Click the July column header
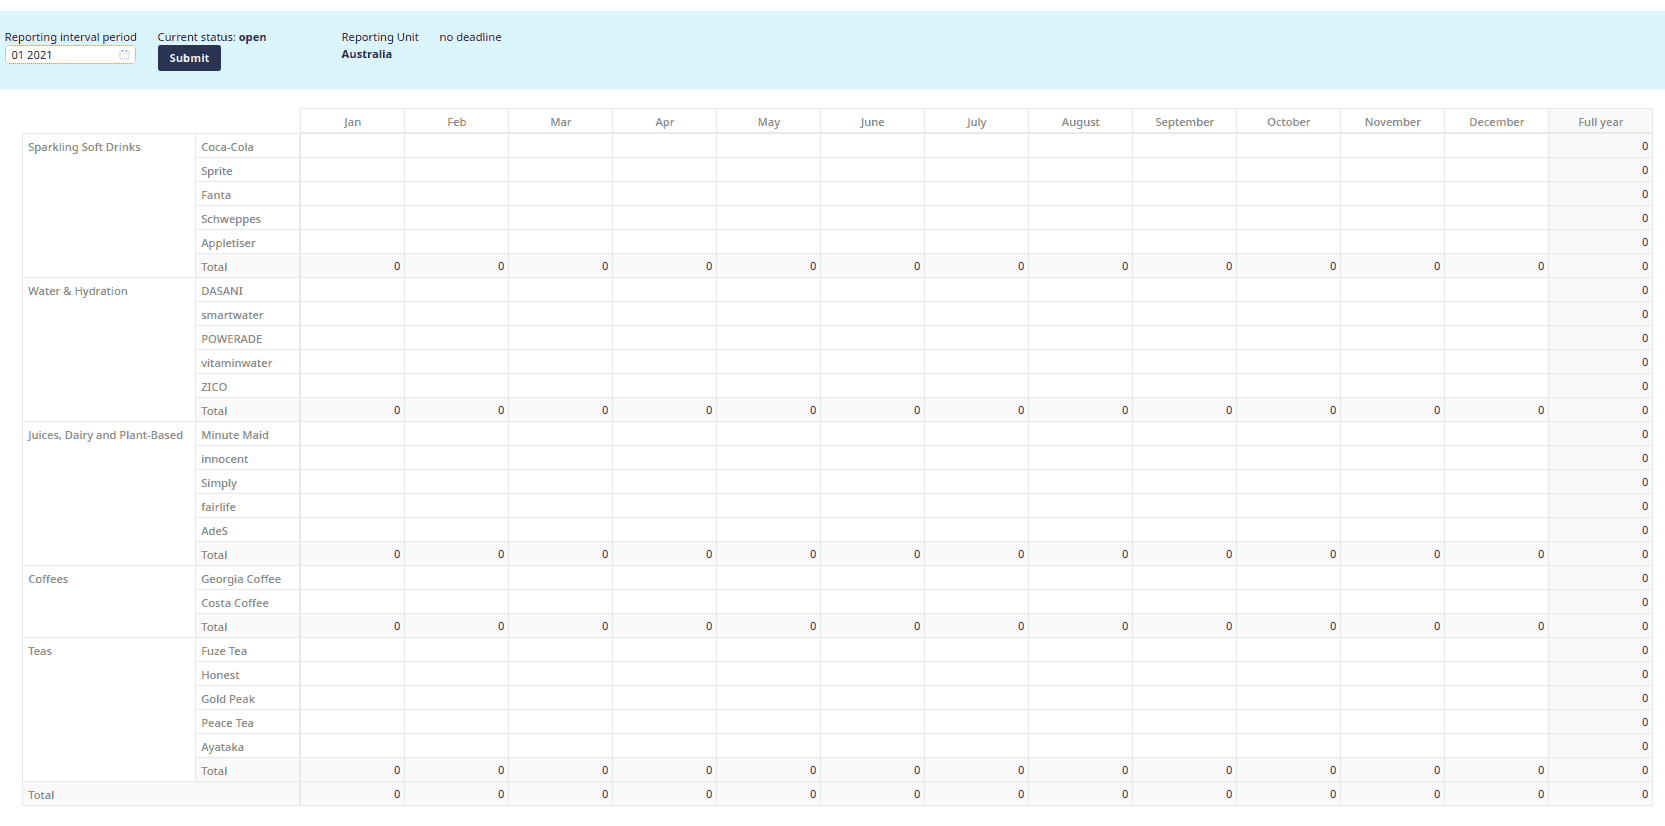The height and width of the screenshot is (826, 1665). tap(976, 122)
